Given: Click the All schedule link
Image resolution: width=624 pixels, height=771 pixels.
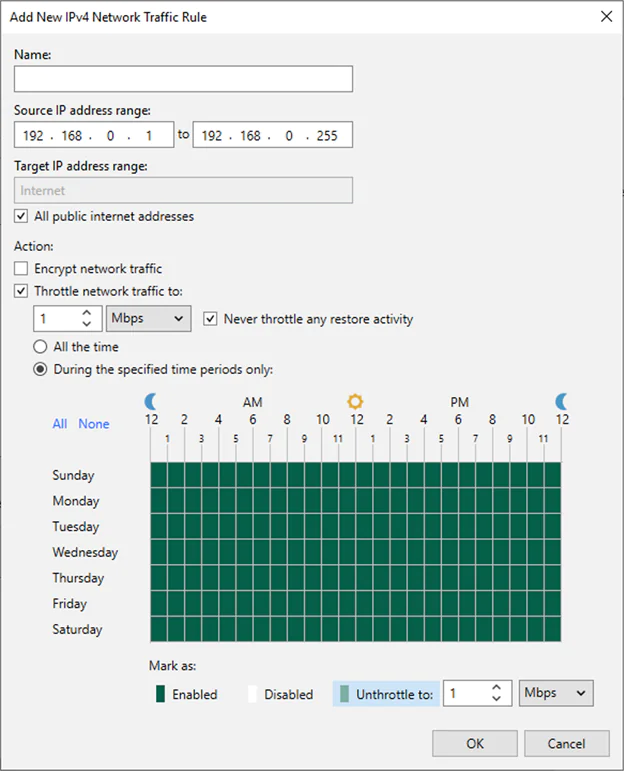Looking at the screenshot, I should click(60, 424).
